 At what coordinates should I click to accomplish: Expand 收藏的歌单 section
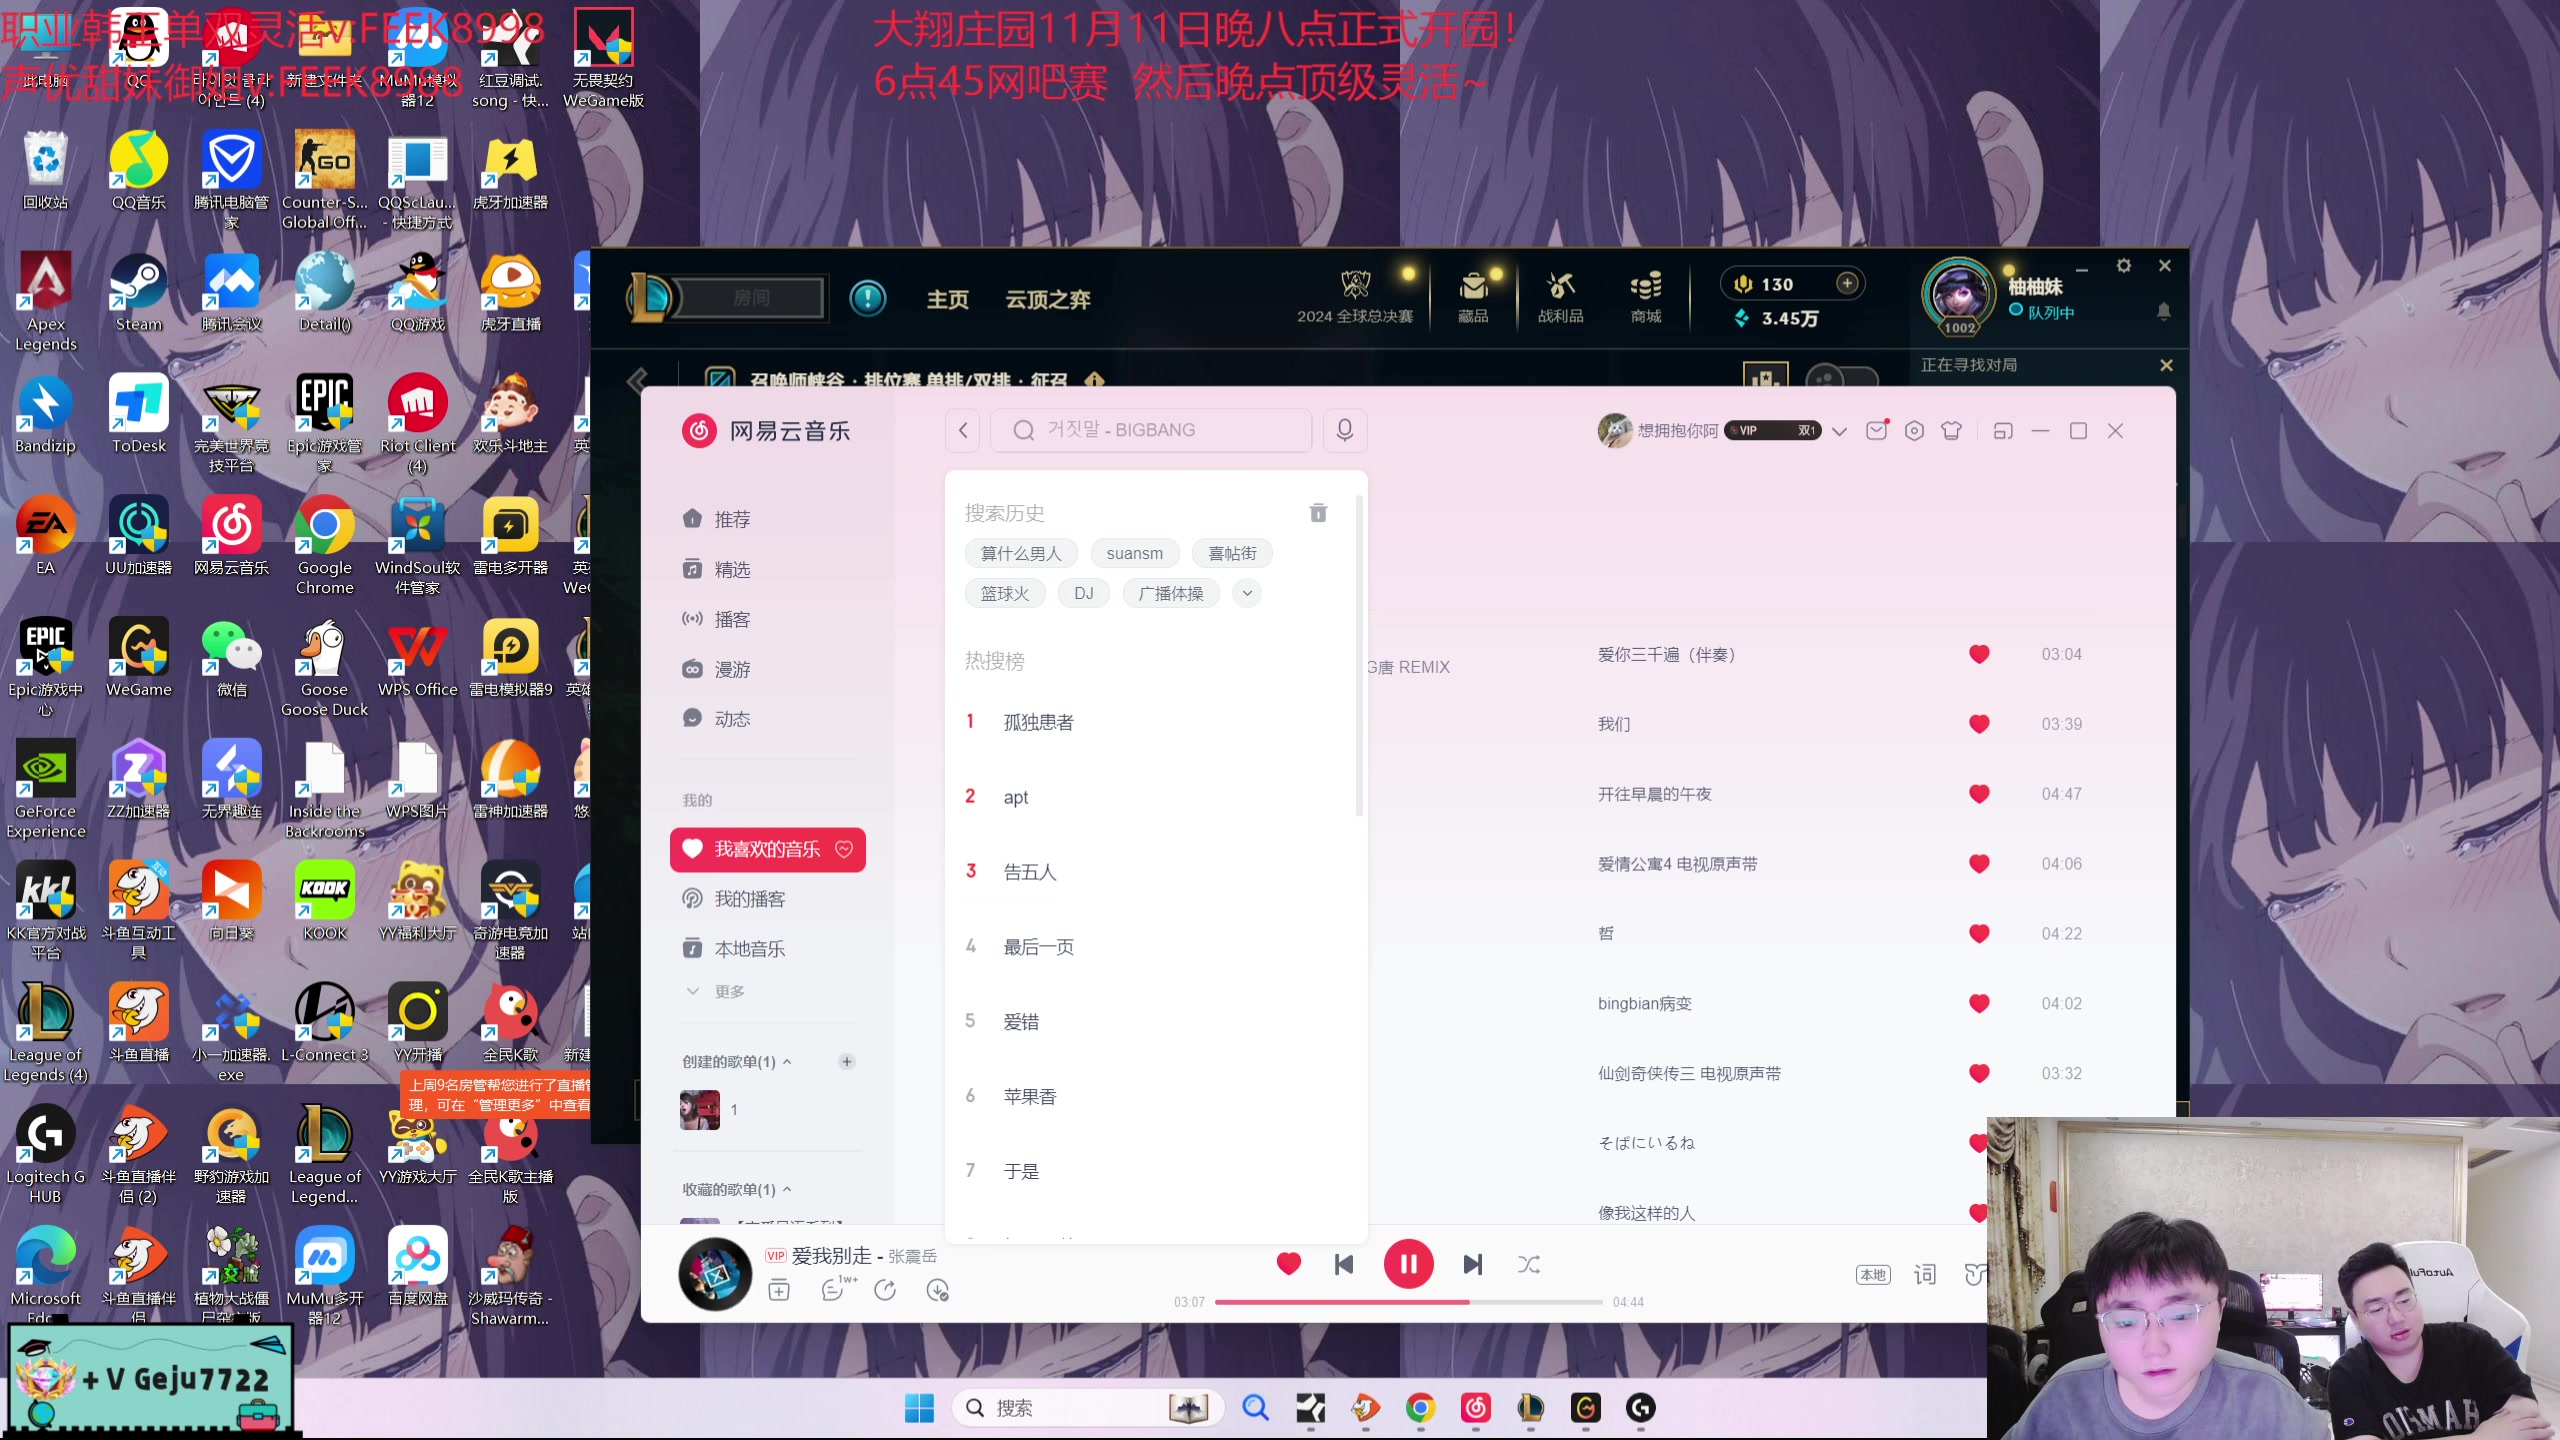[788, 1189]
